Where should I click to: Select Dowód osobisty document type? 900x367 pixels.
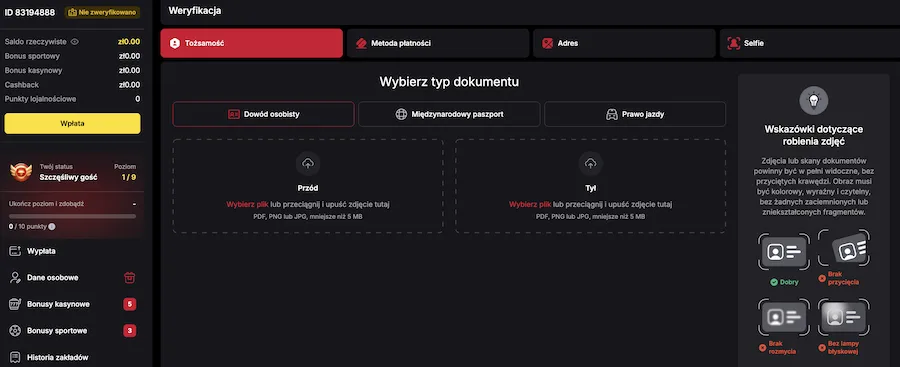tap(263, 114)
